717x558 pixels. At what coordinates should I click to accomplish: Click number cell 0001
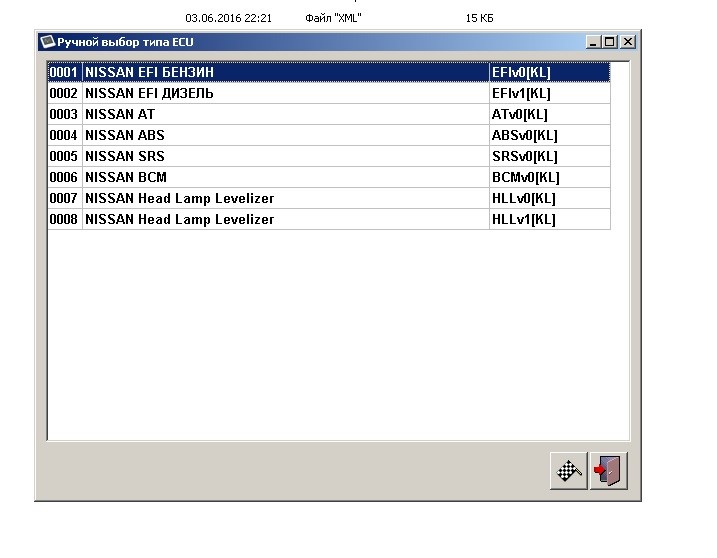pyautogui.click(x=64, y=72)
